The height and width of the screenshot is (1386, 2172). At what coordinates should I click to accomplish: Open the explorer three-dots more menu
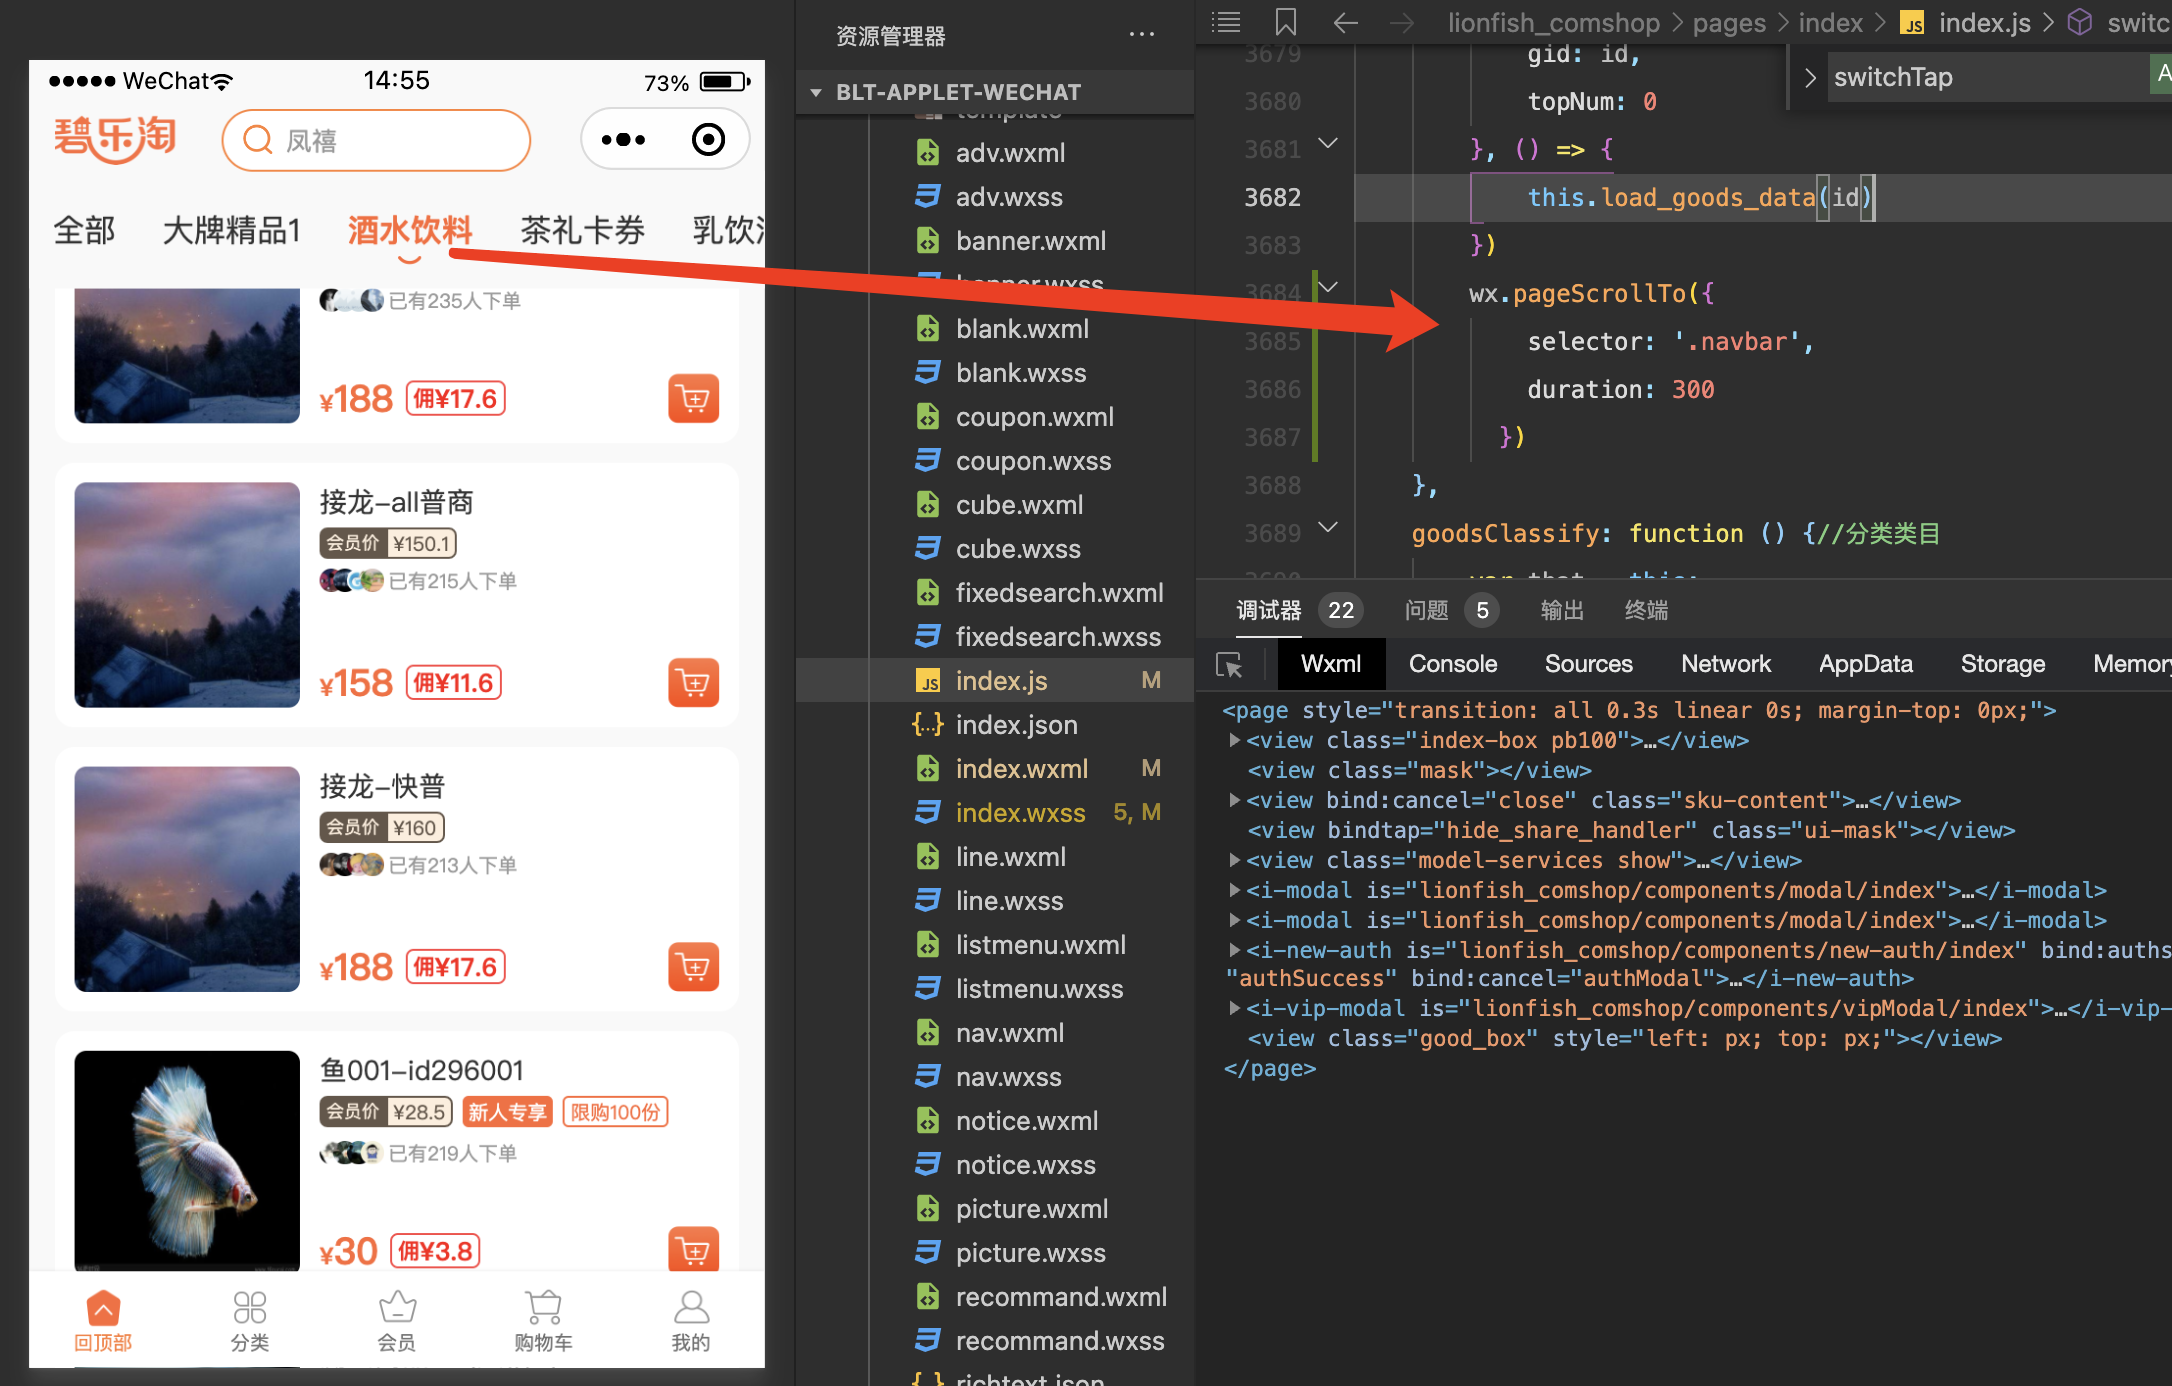click(1141, 35)
